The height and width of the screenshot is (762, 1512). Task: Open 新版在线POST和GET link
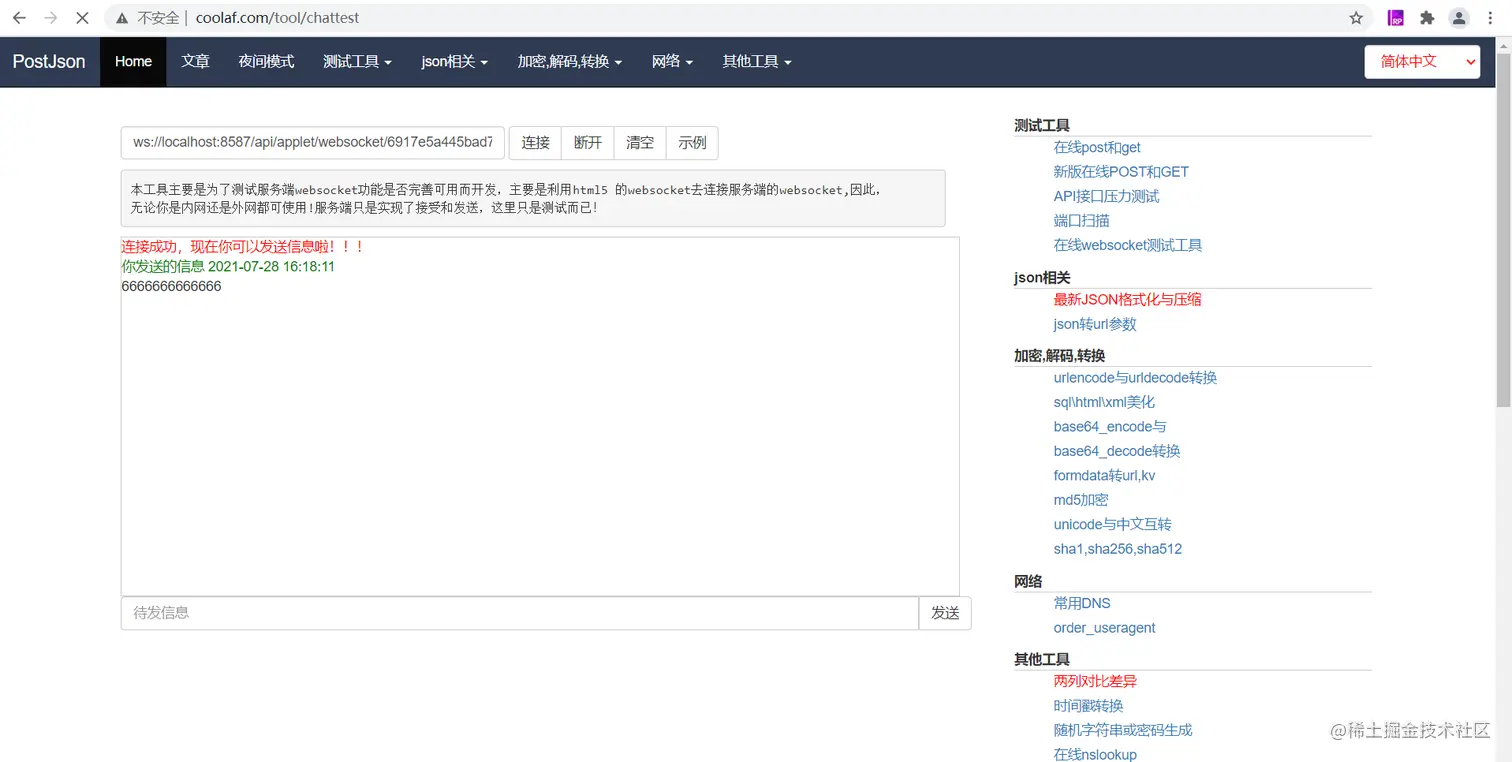pos(1121,172)
